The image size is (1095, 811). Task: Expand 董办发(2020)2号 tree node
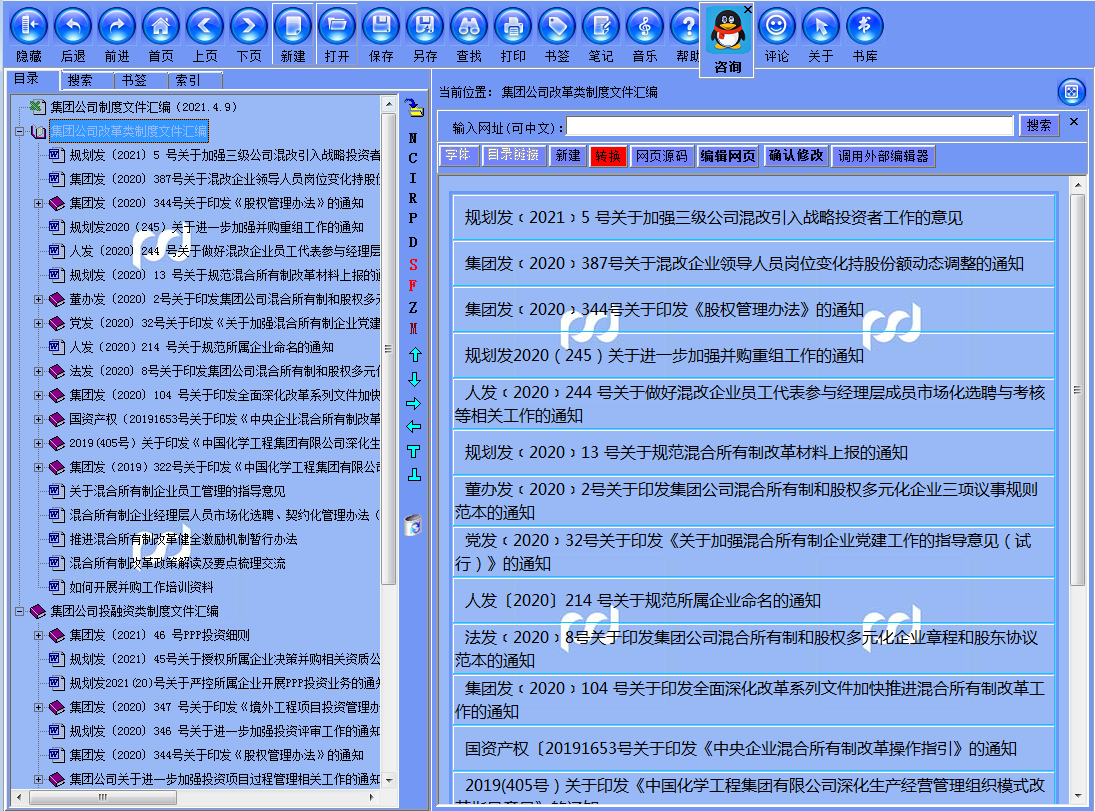point(38,299)
